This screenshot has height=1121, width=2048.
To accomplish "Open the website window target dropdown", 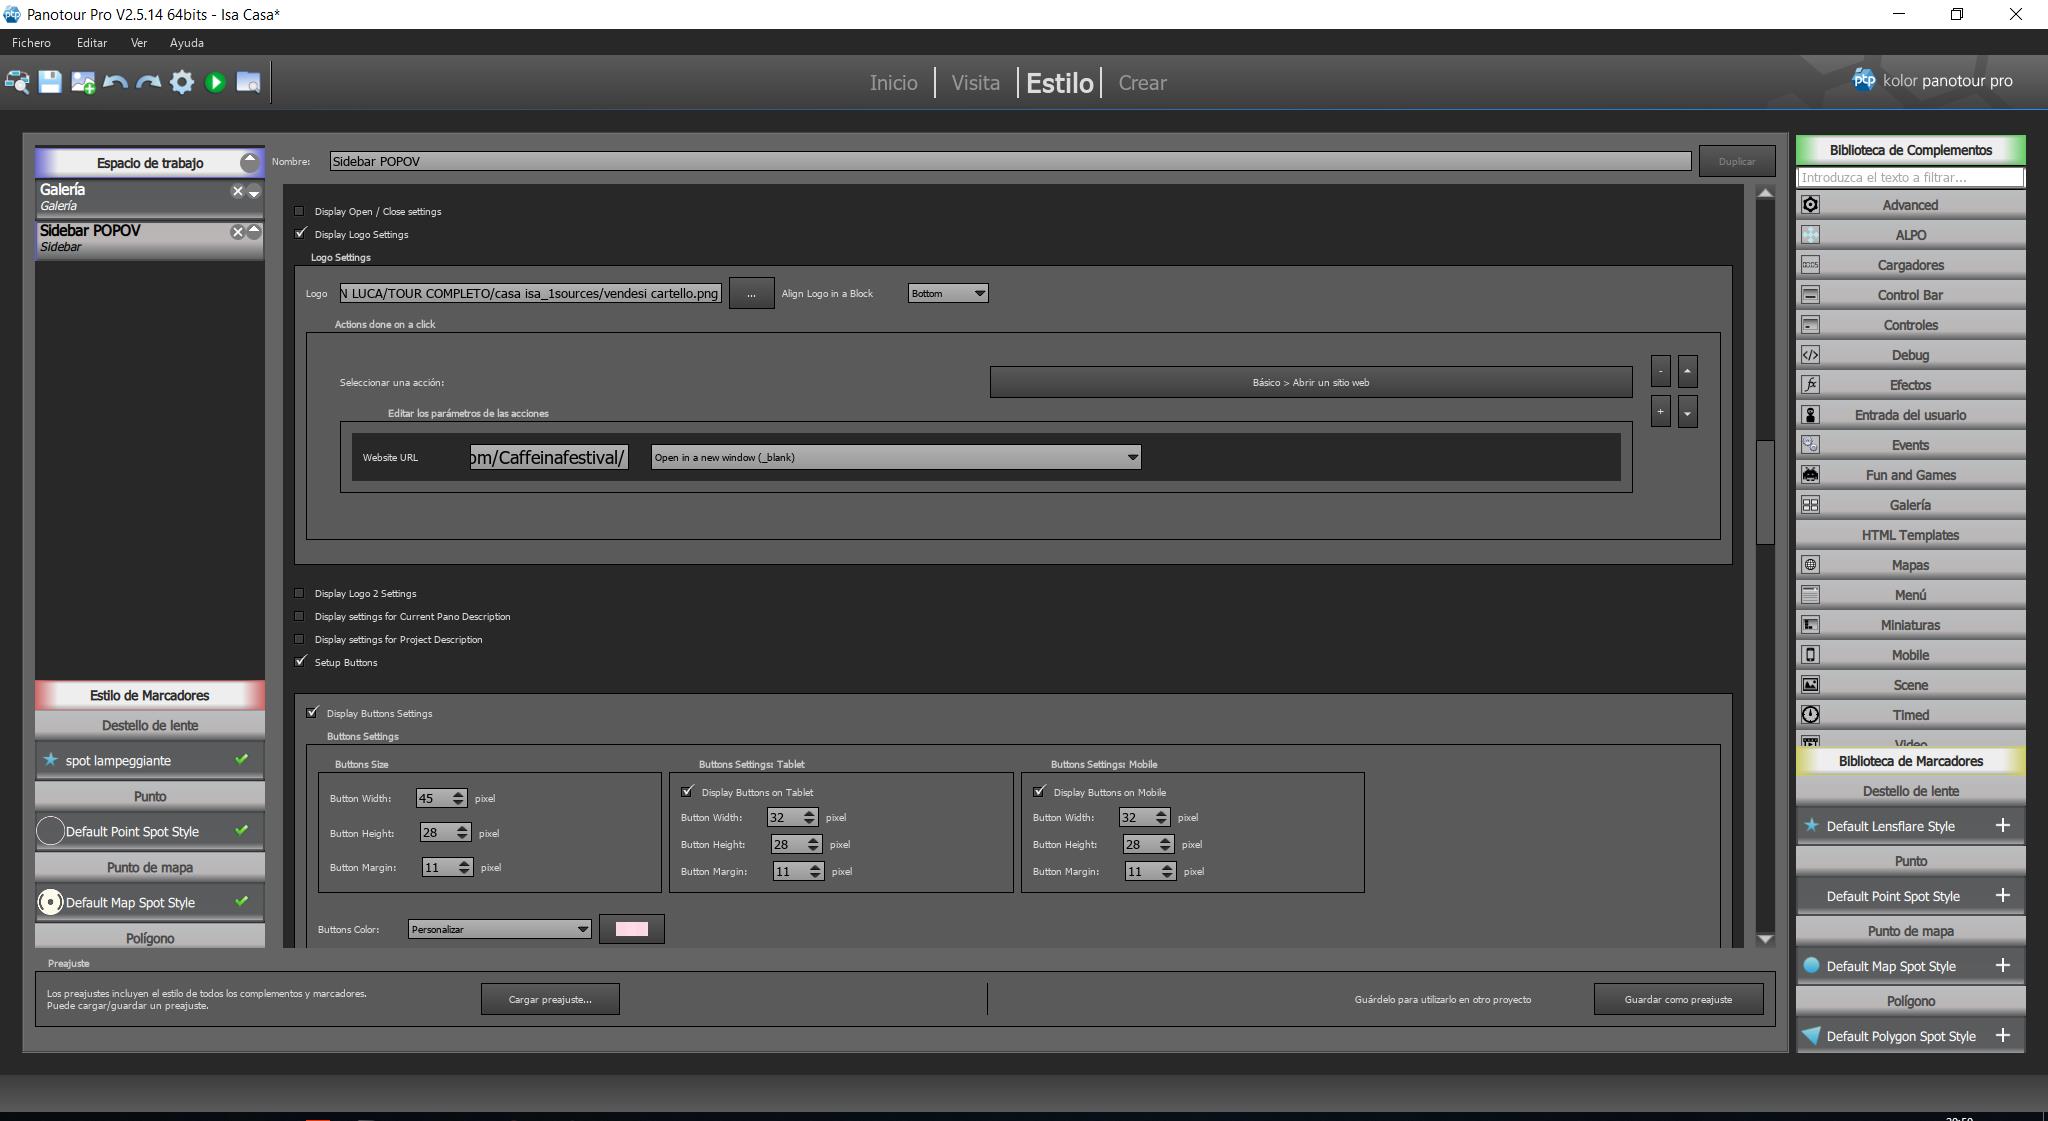I will 895,457.
